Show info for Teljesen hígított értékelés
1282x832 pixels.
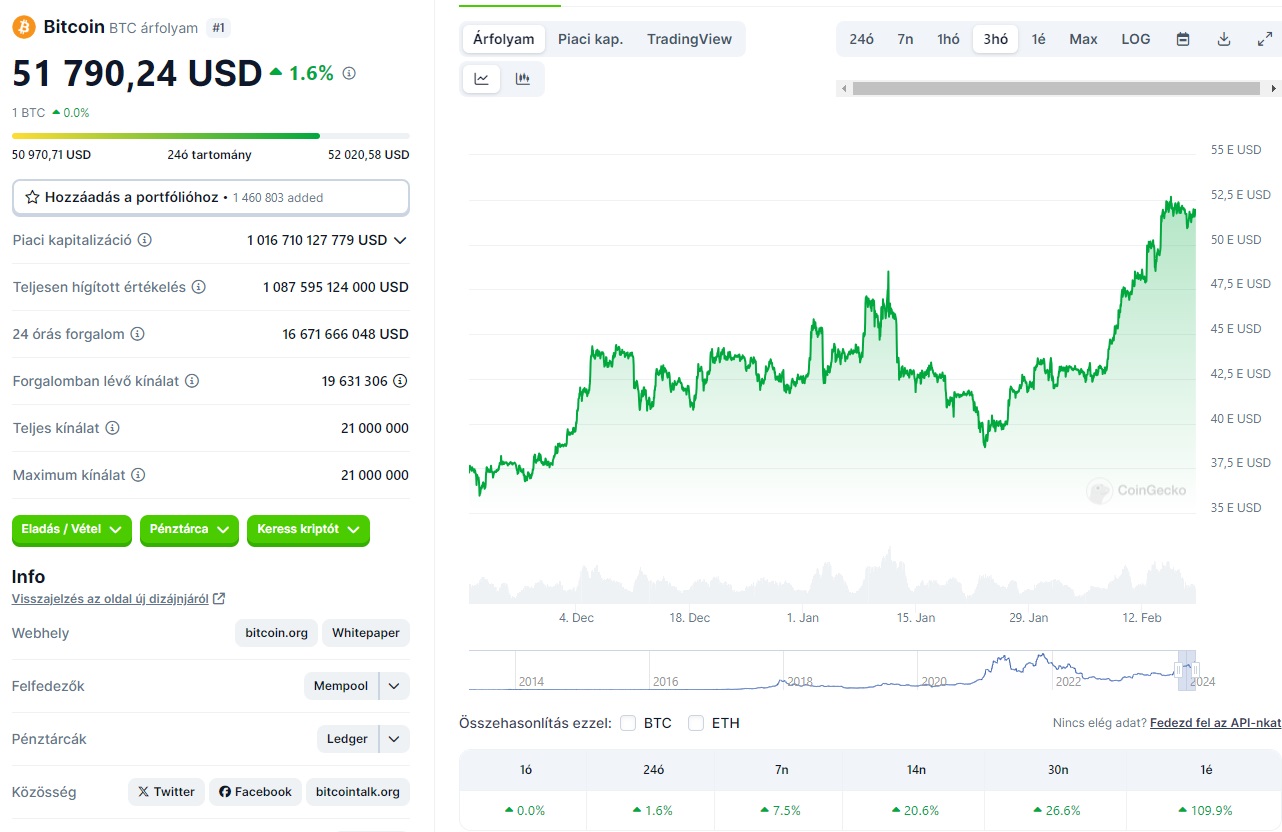click(x=199, y=287)
